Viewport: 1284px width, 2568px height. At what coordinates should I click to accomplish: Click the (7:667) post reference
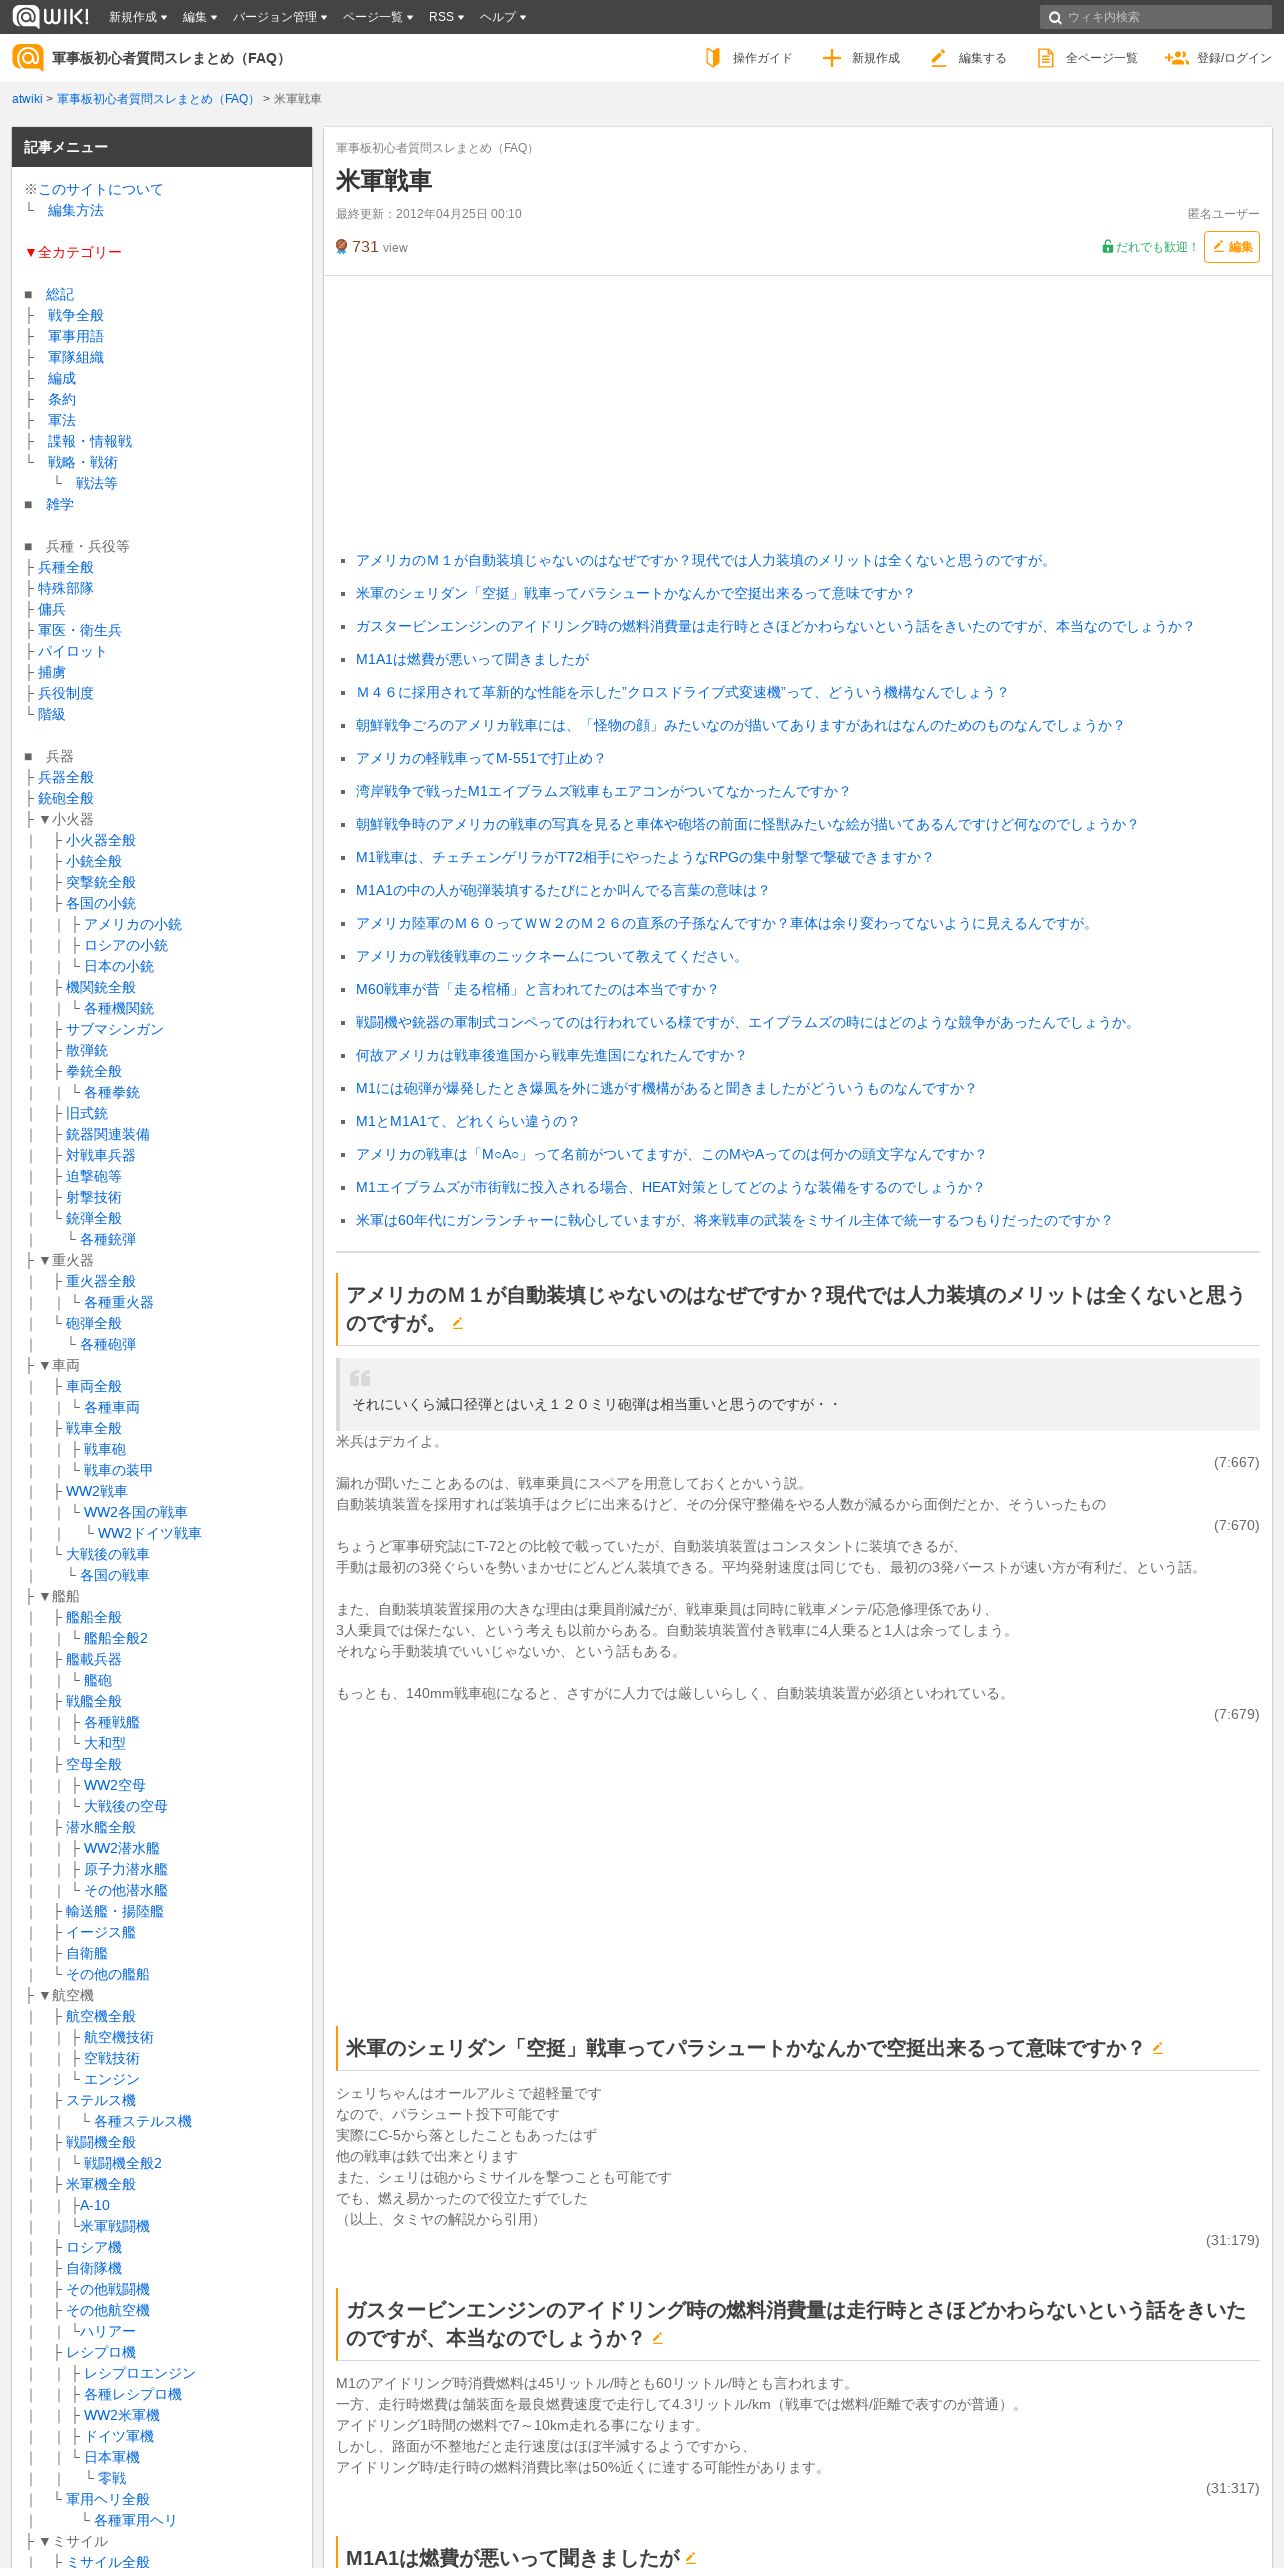tap(1236, 1462)
